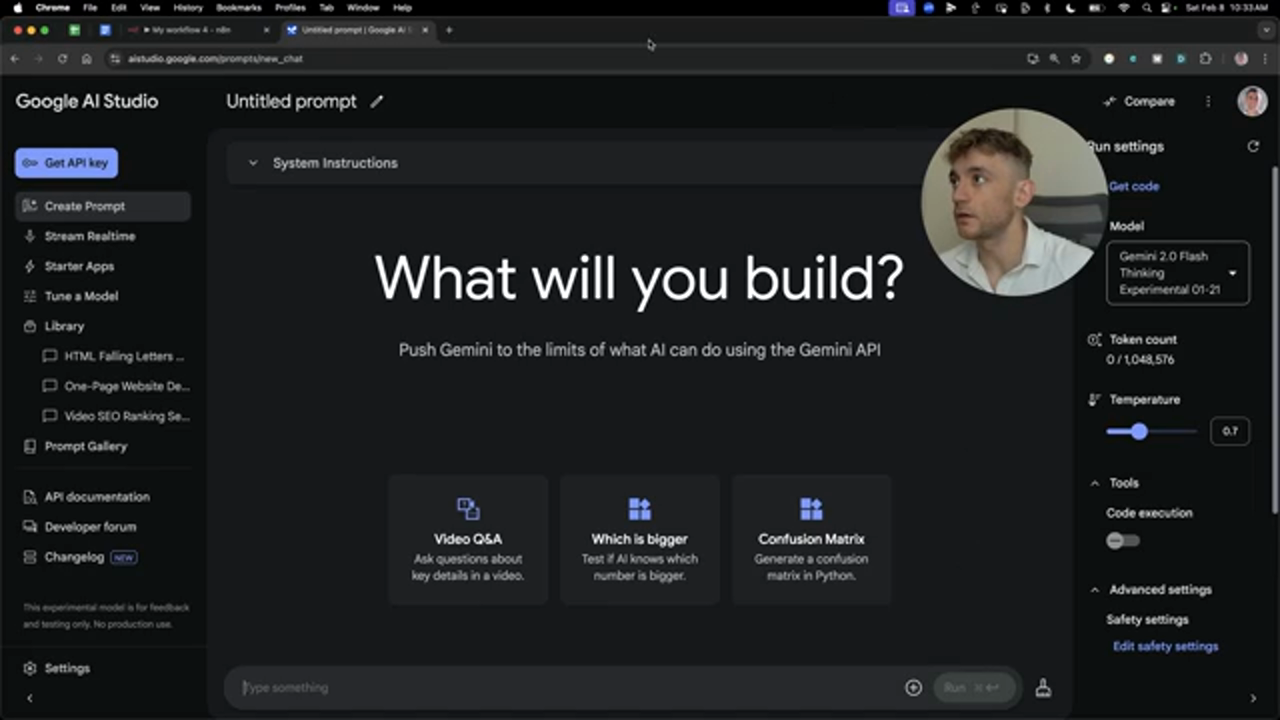The width and height of the screenshot is (1280, 720).
Task: Expand the Library section
Action: (64, 326)
